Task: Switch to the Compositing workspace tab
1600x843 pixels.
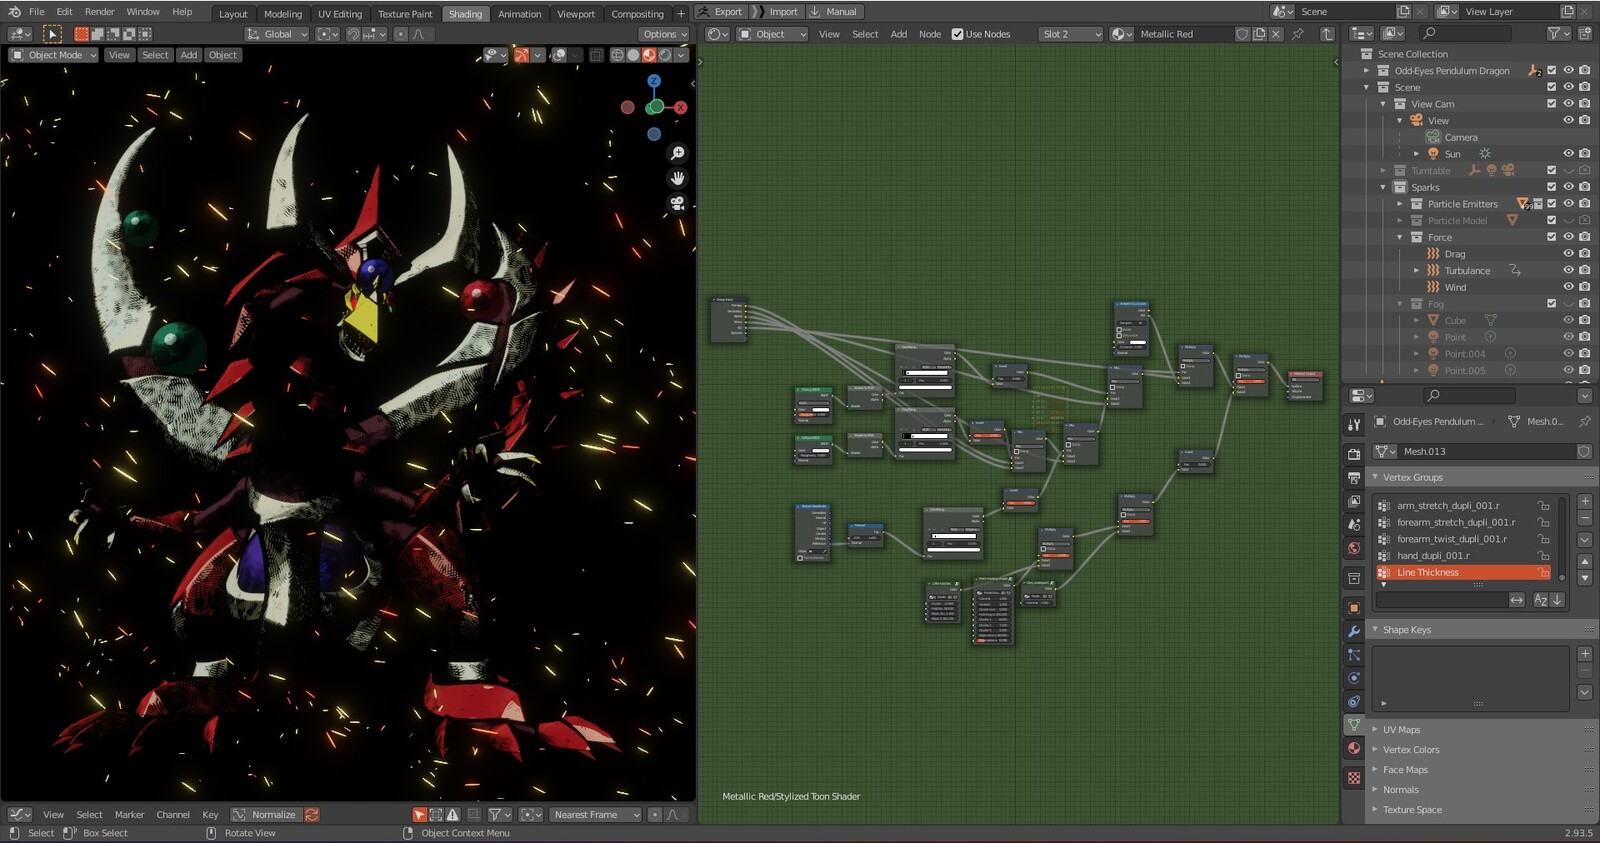Action: pos(637,14)
